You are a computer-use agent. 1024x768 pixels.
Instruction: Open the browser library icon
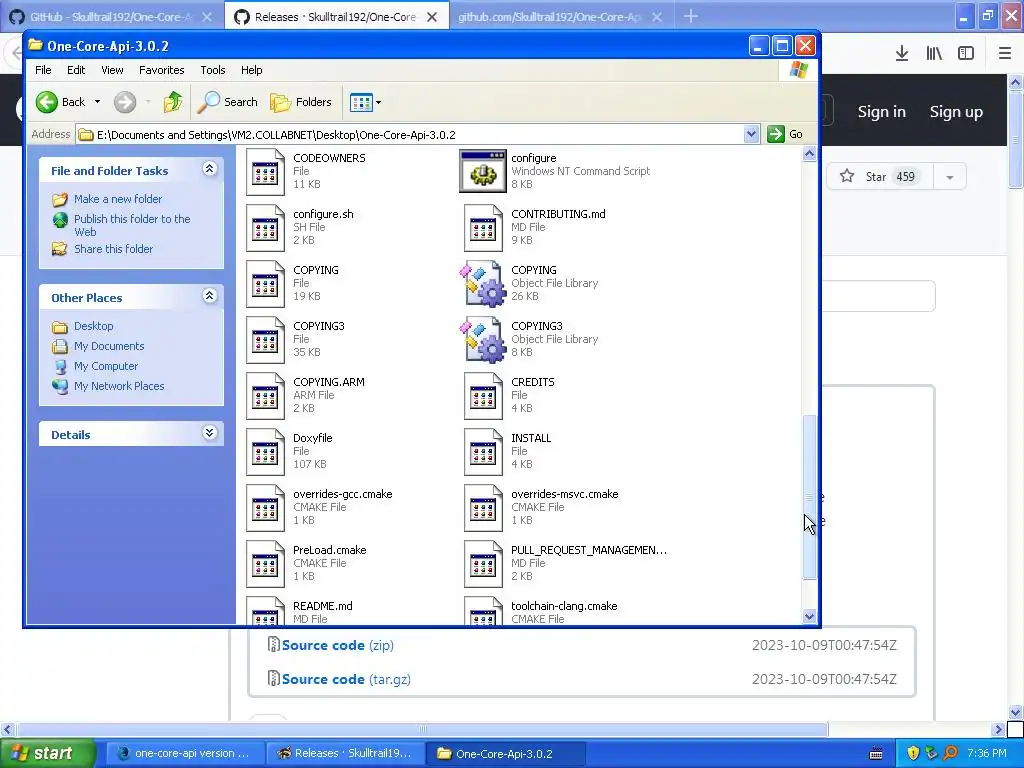[934, 53]
